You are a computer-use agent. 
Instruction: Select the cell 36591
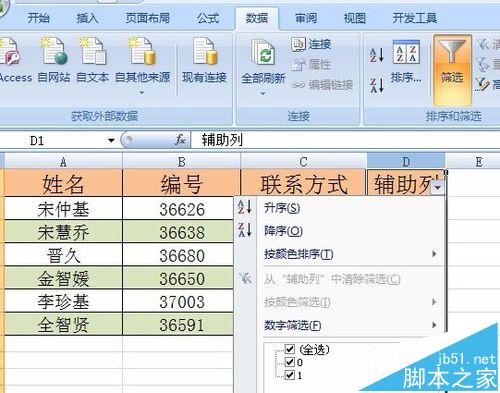click(x=179, y=324)
